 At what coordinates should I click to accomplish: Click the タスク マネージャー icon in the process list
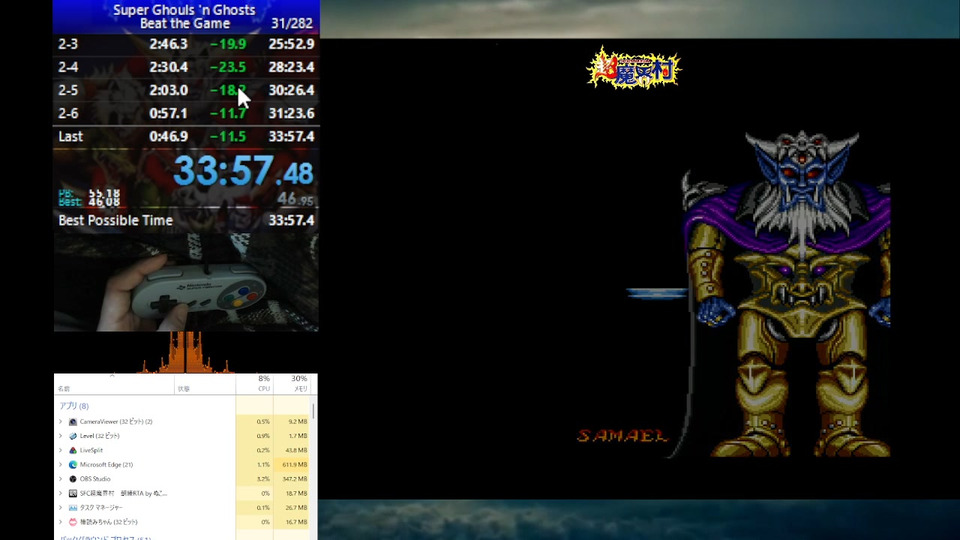[x=73, y=508]
